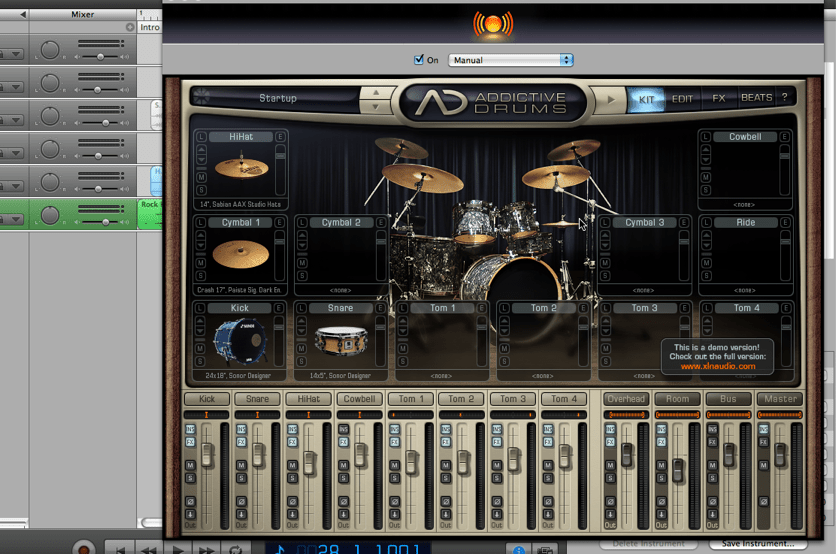Toggle FX on the Master channel

(763, 441)
